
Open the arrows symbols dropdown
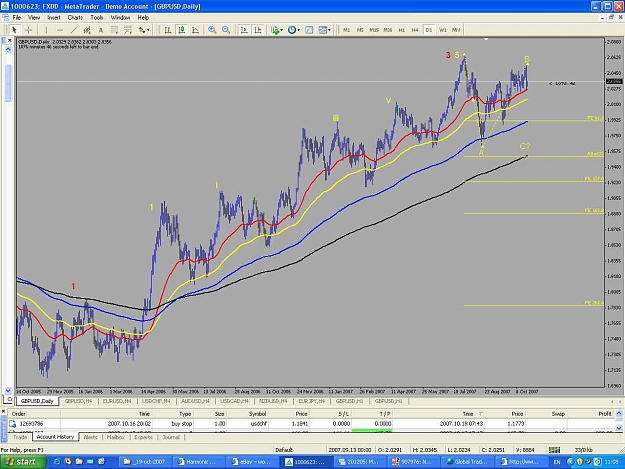pos(144,30)
